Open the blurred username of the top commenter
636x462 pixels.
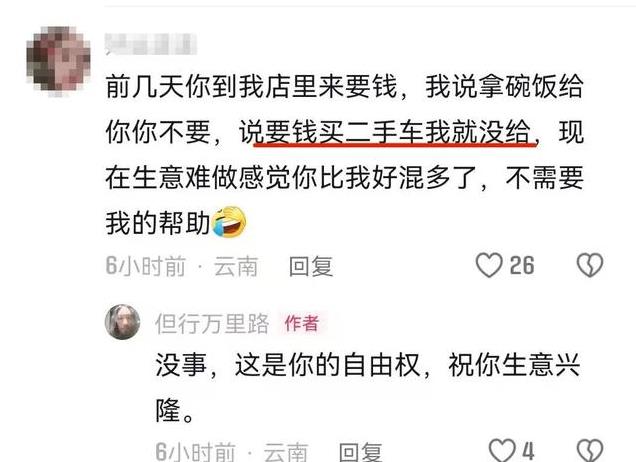coord(151,44)
